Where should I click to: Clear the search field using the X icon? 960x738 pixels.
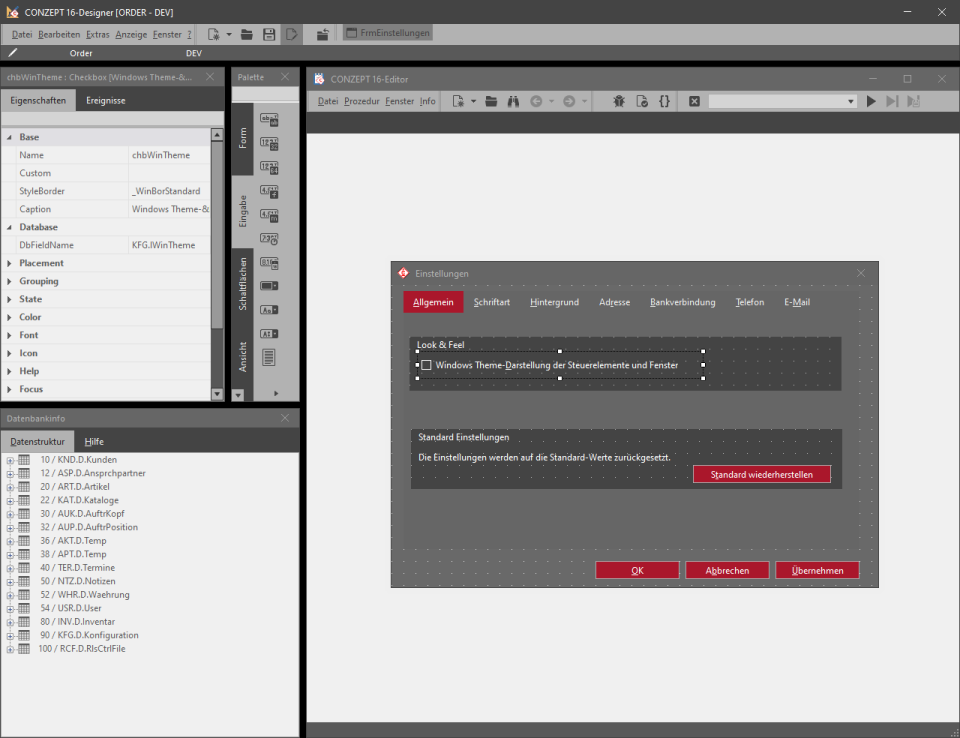point(693,100)
